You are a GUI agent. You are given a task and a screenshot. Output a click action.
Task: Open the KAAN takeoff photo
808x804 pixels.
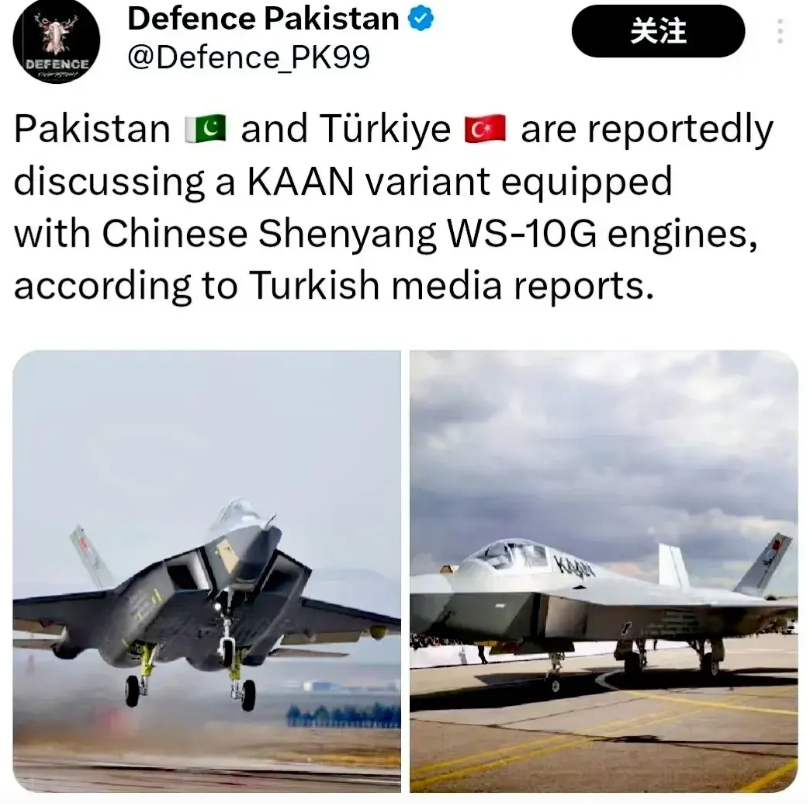coord(207,571)
